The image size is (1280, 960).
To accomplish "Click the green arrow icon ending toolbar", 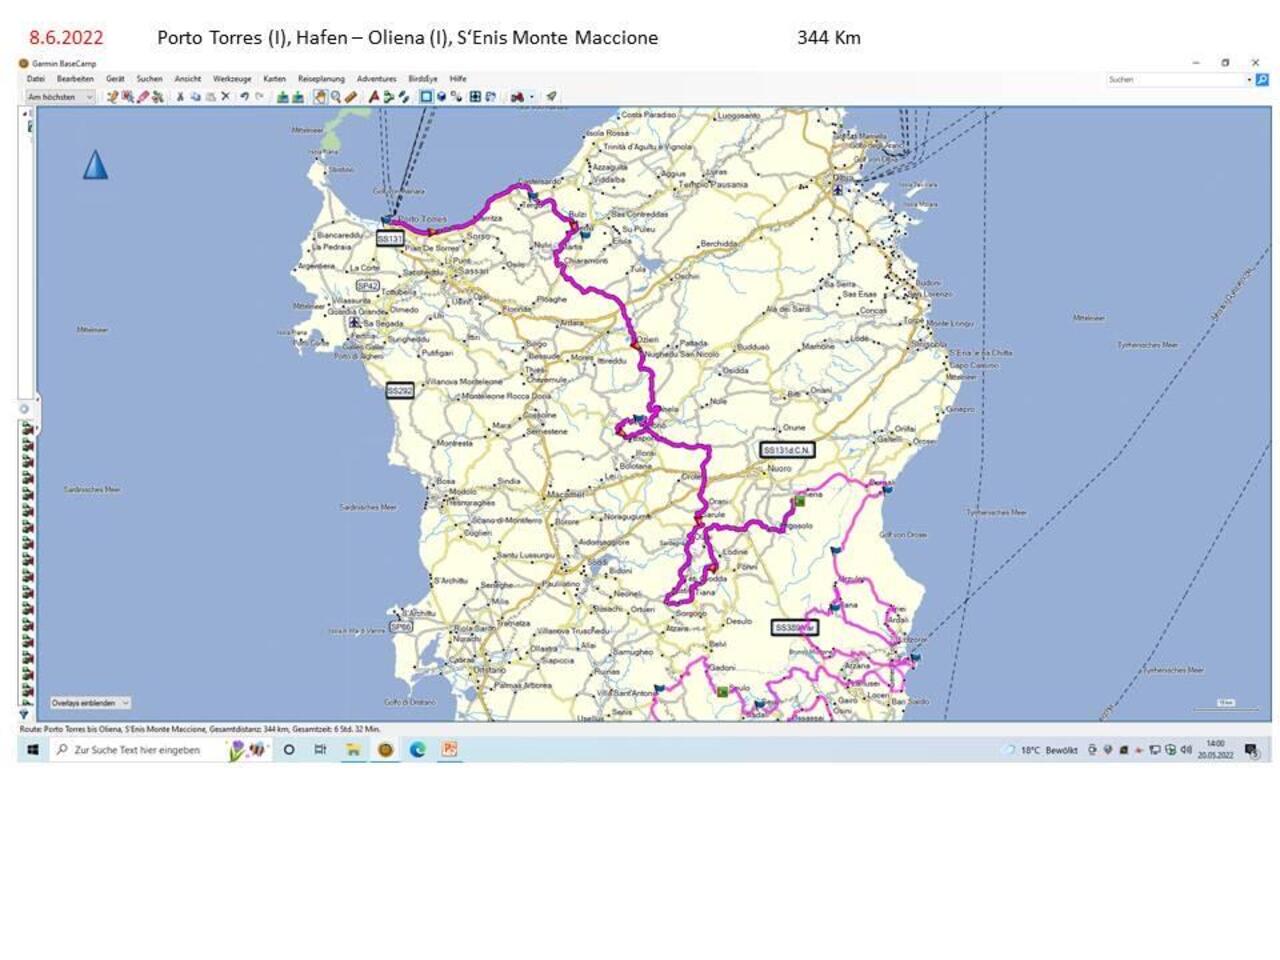I will (x=551, y=97).
